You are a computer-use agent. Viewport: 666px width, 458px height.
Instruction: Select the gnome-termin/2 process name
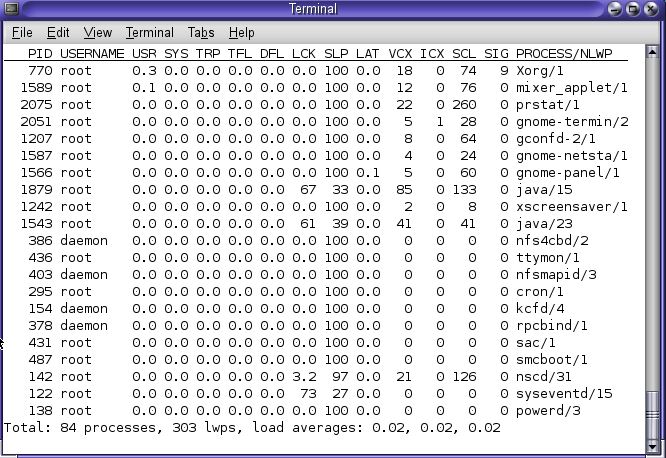(x=572, y=122)
